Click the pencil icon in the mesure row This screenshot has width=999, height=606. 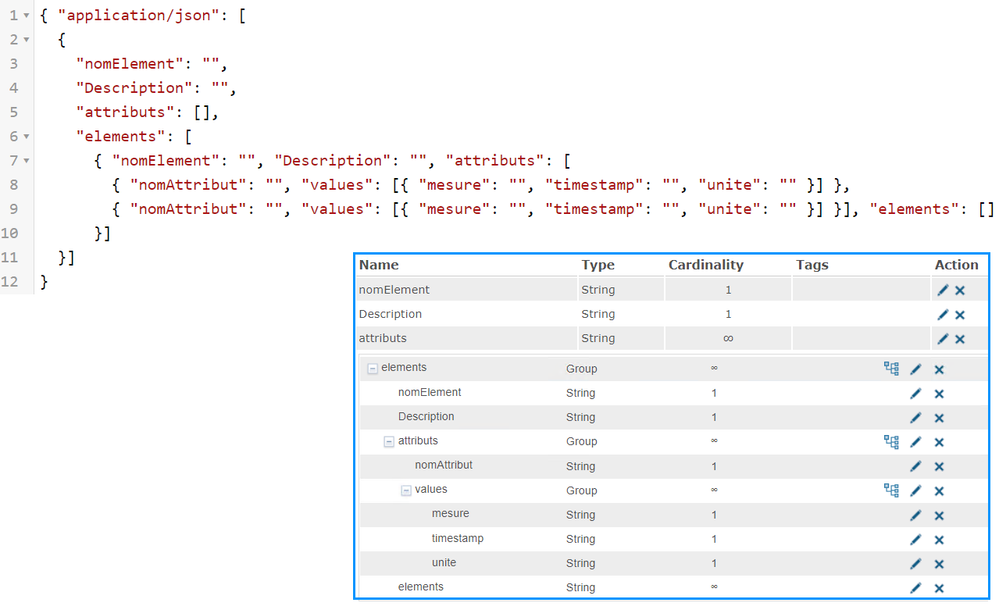[915, 516]
